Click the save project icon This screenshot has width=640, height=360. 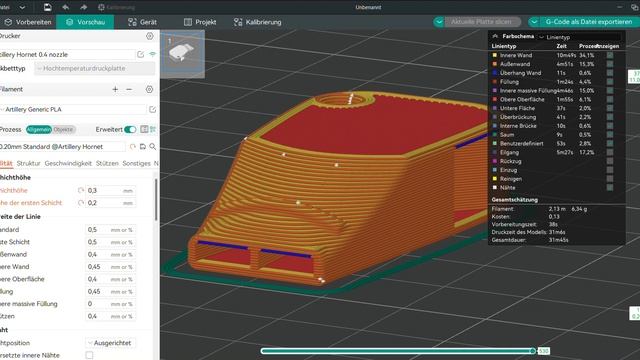tap(47, 7)
